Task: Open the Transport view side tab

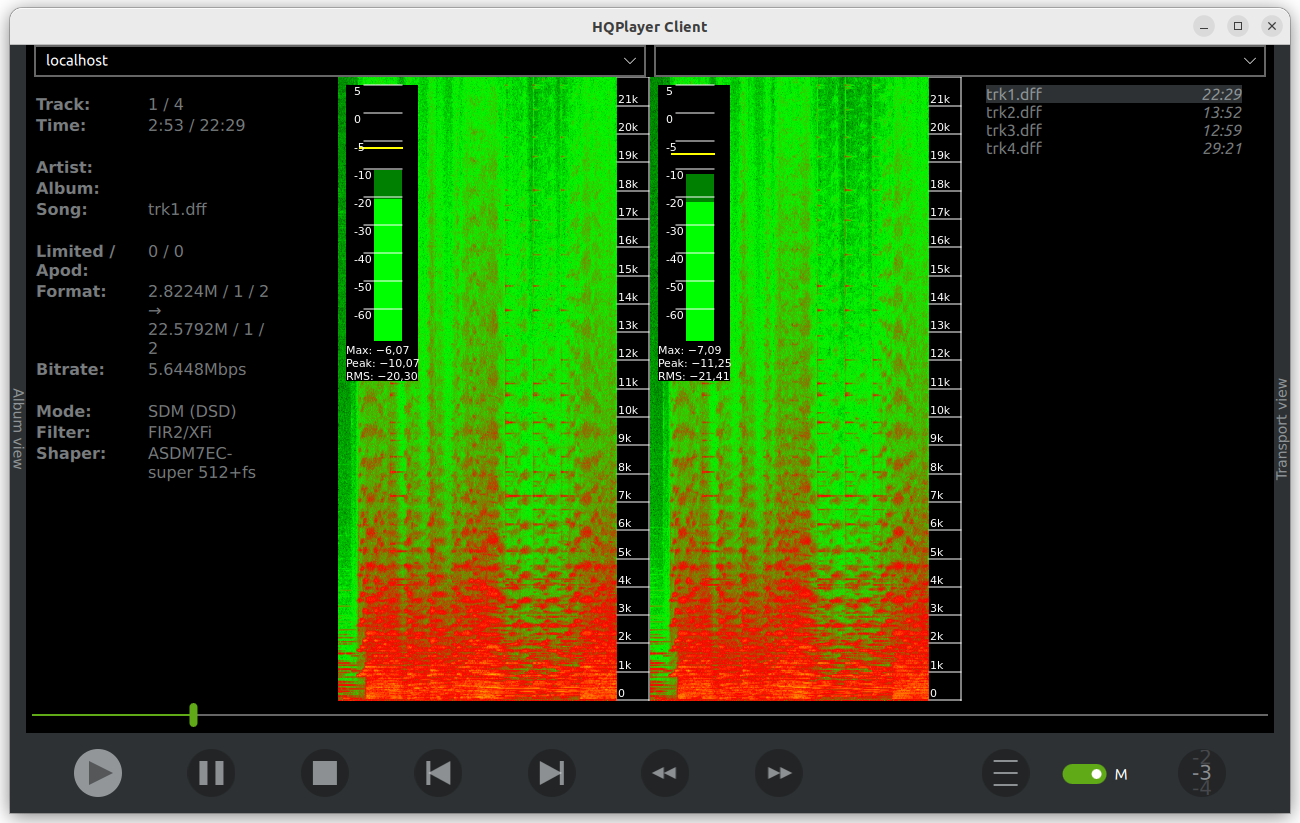Action: [1282, 428]
